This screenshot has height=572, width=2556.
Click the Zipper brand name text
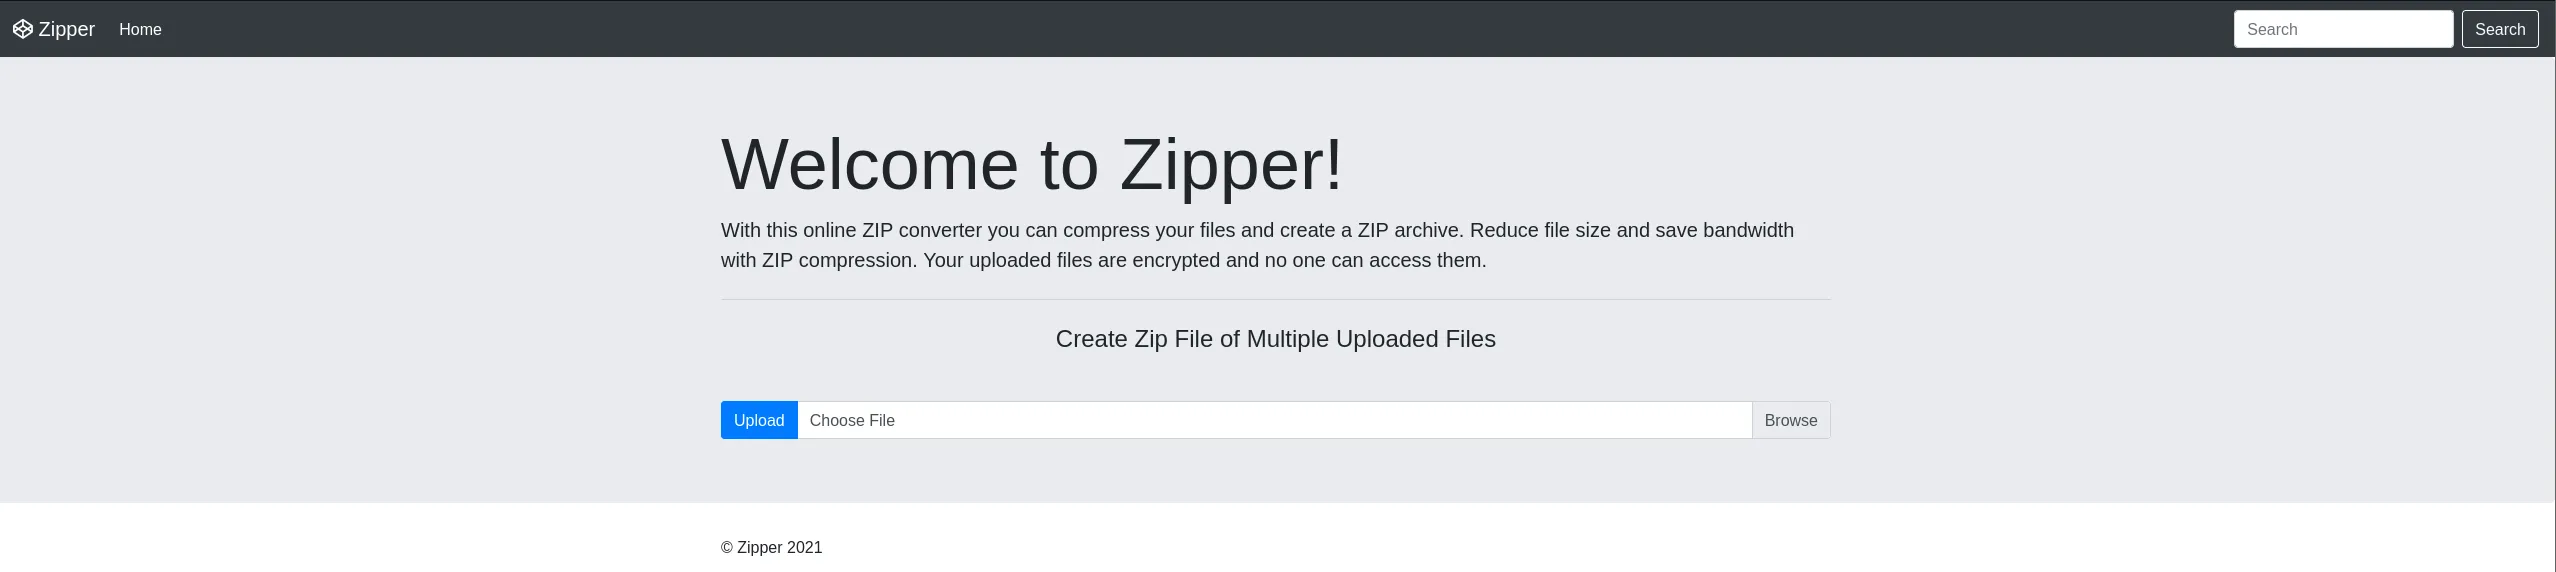[67, 29]
